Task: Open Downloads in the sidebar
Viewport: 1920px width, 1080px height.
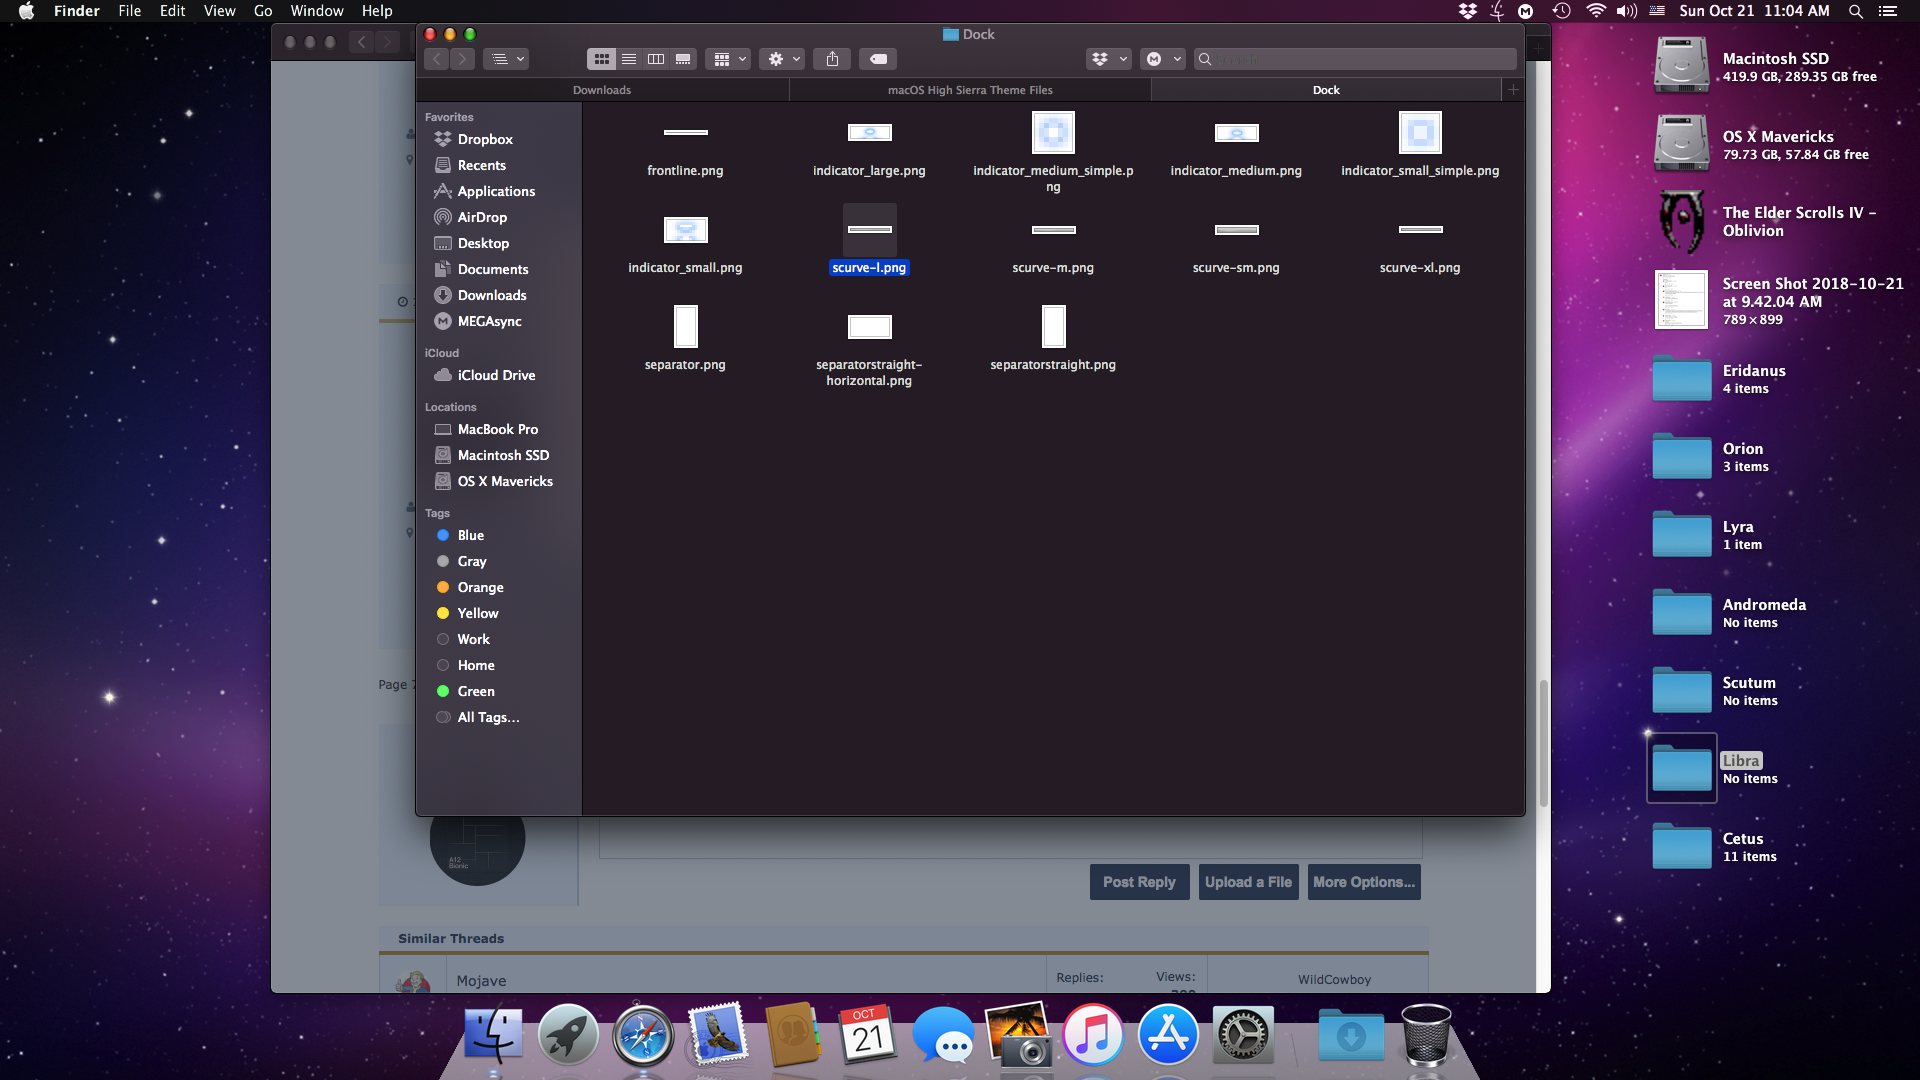Action: coord(492,295)
